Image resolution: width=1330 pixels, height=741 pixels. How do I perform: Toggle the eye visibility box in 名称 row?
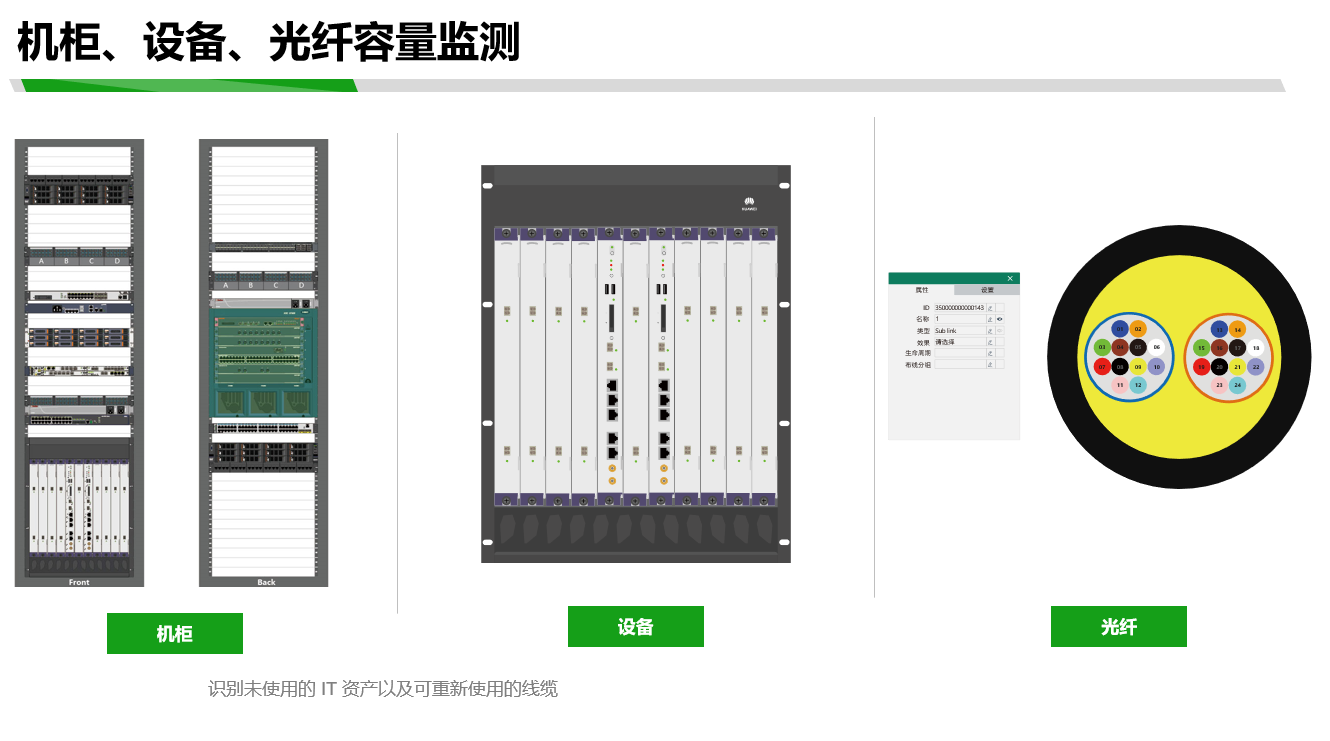pyautogui.click(x=1000, y=319)
